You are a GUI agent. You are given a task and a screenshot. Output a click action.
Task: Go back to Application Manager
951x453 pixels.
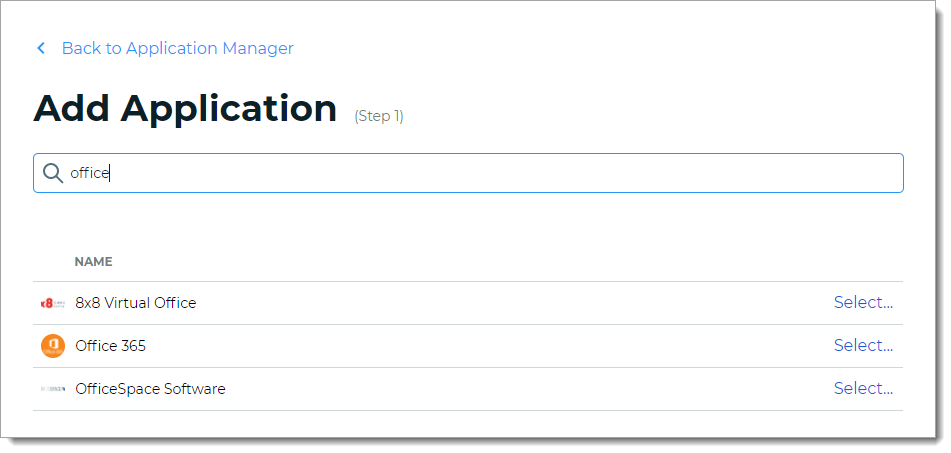click(x=177, y=48)
